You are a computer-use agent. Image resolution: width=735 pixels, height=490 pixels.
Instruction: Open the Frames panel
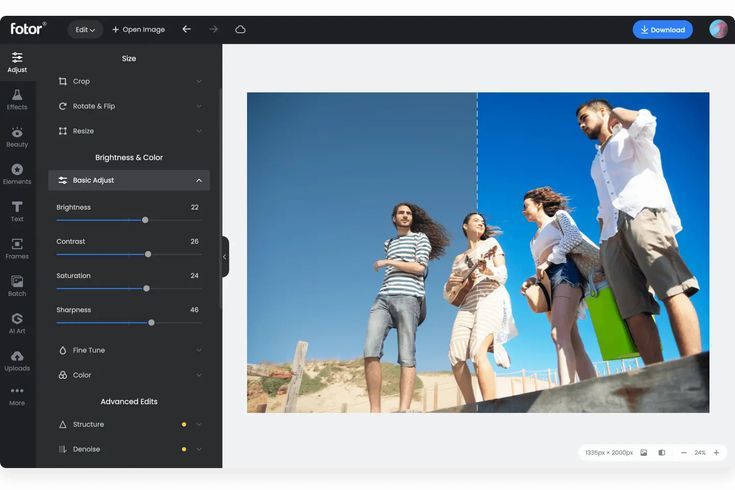click(17, 248)
